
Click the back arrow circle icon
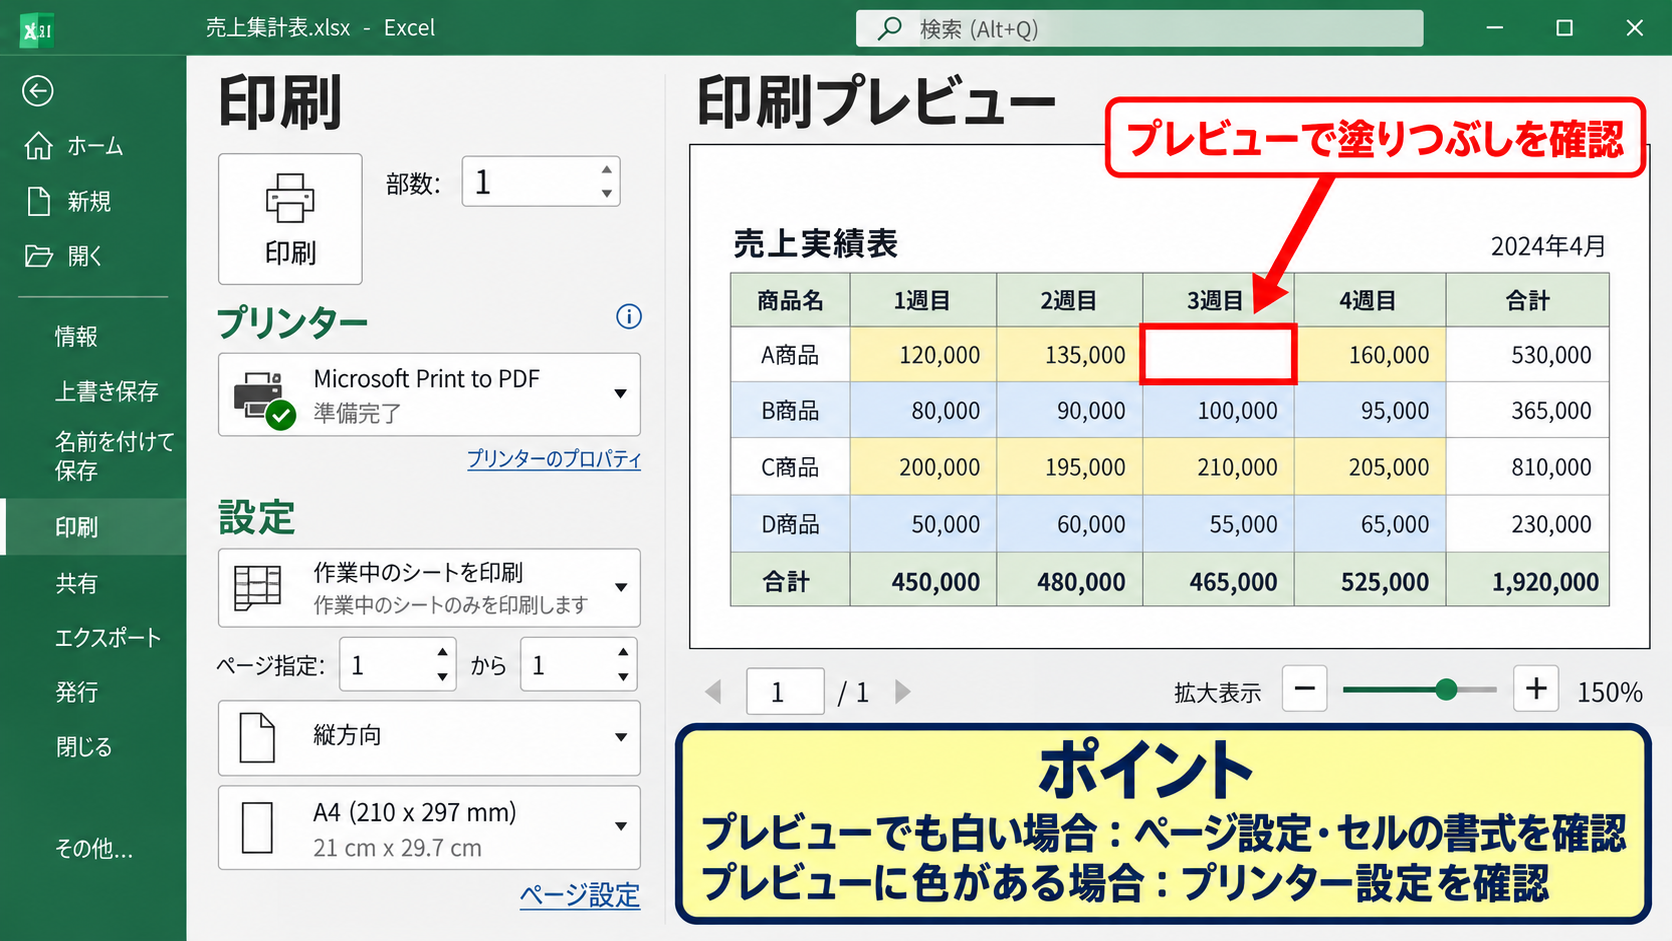point(38,91)
